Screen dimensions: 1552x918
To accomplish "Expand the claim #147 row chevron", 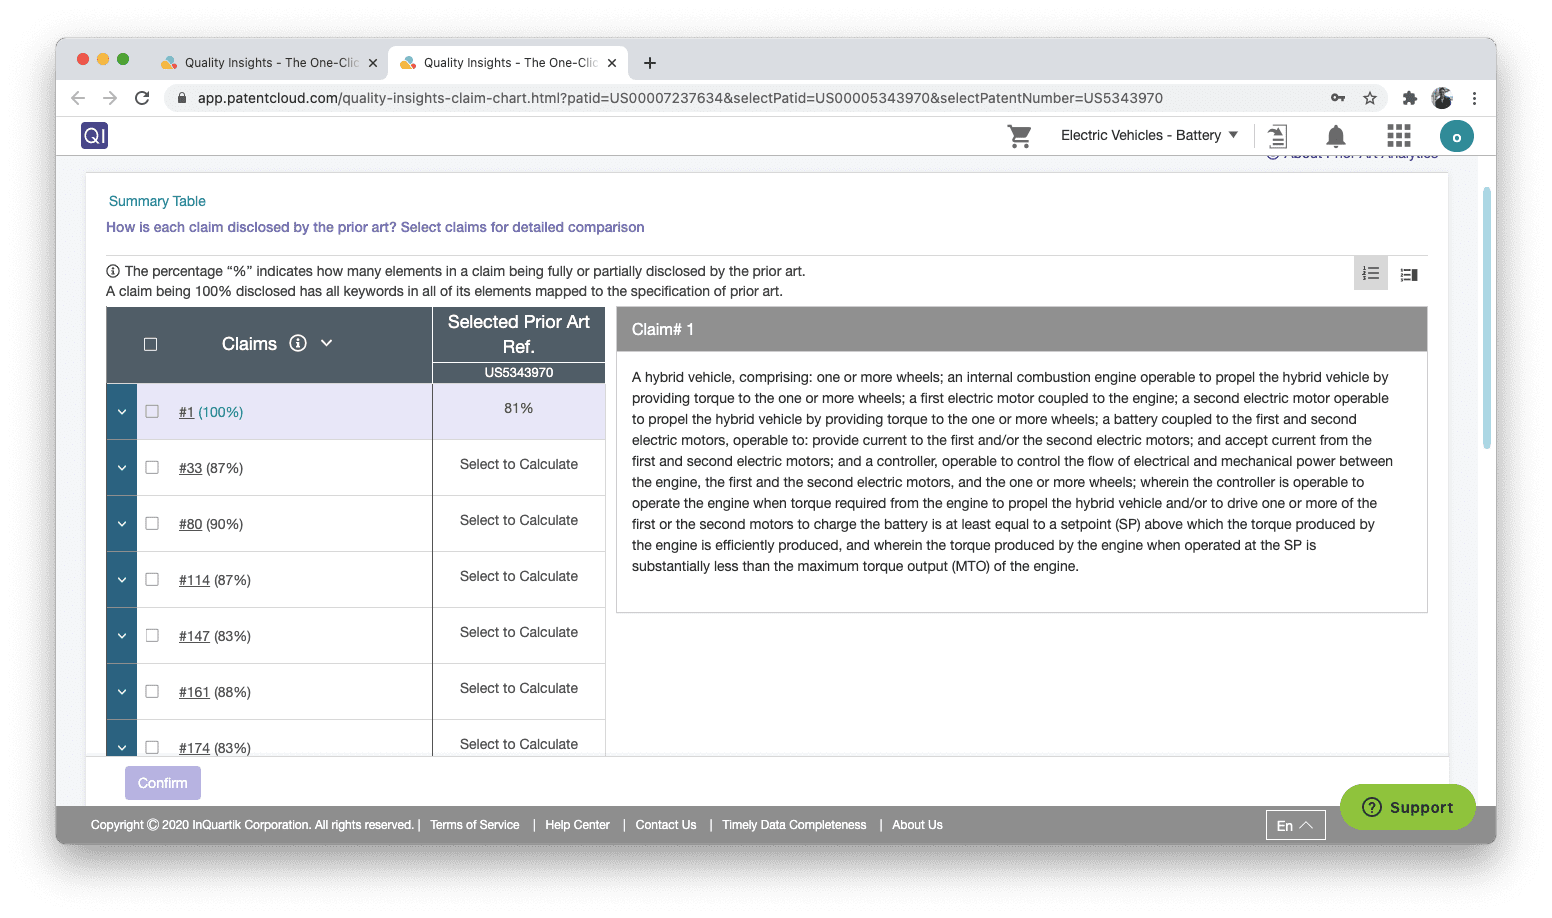I will (x=122, y=636).
